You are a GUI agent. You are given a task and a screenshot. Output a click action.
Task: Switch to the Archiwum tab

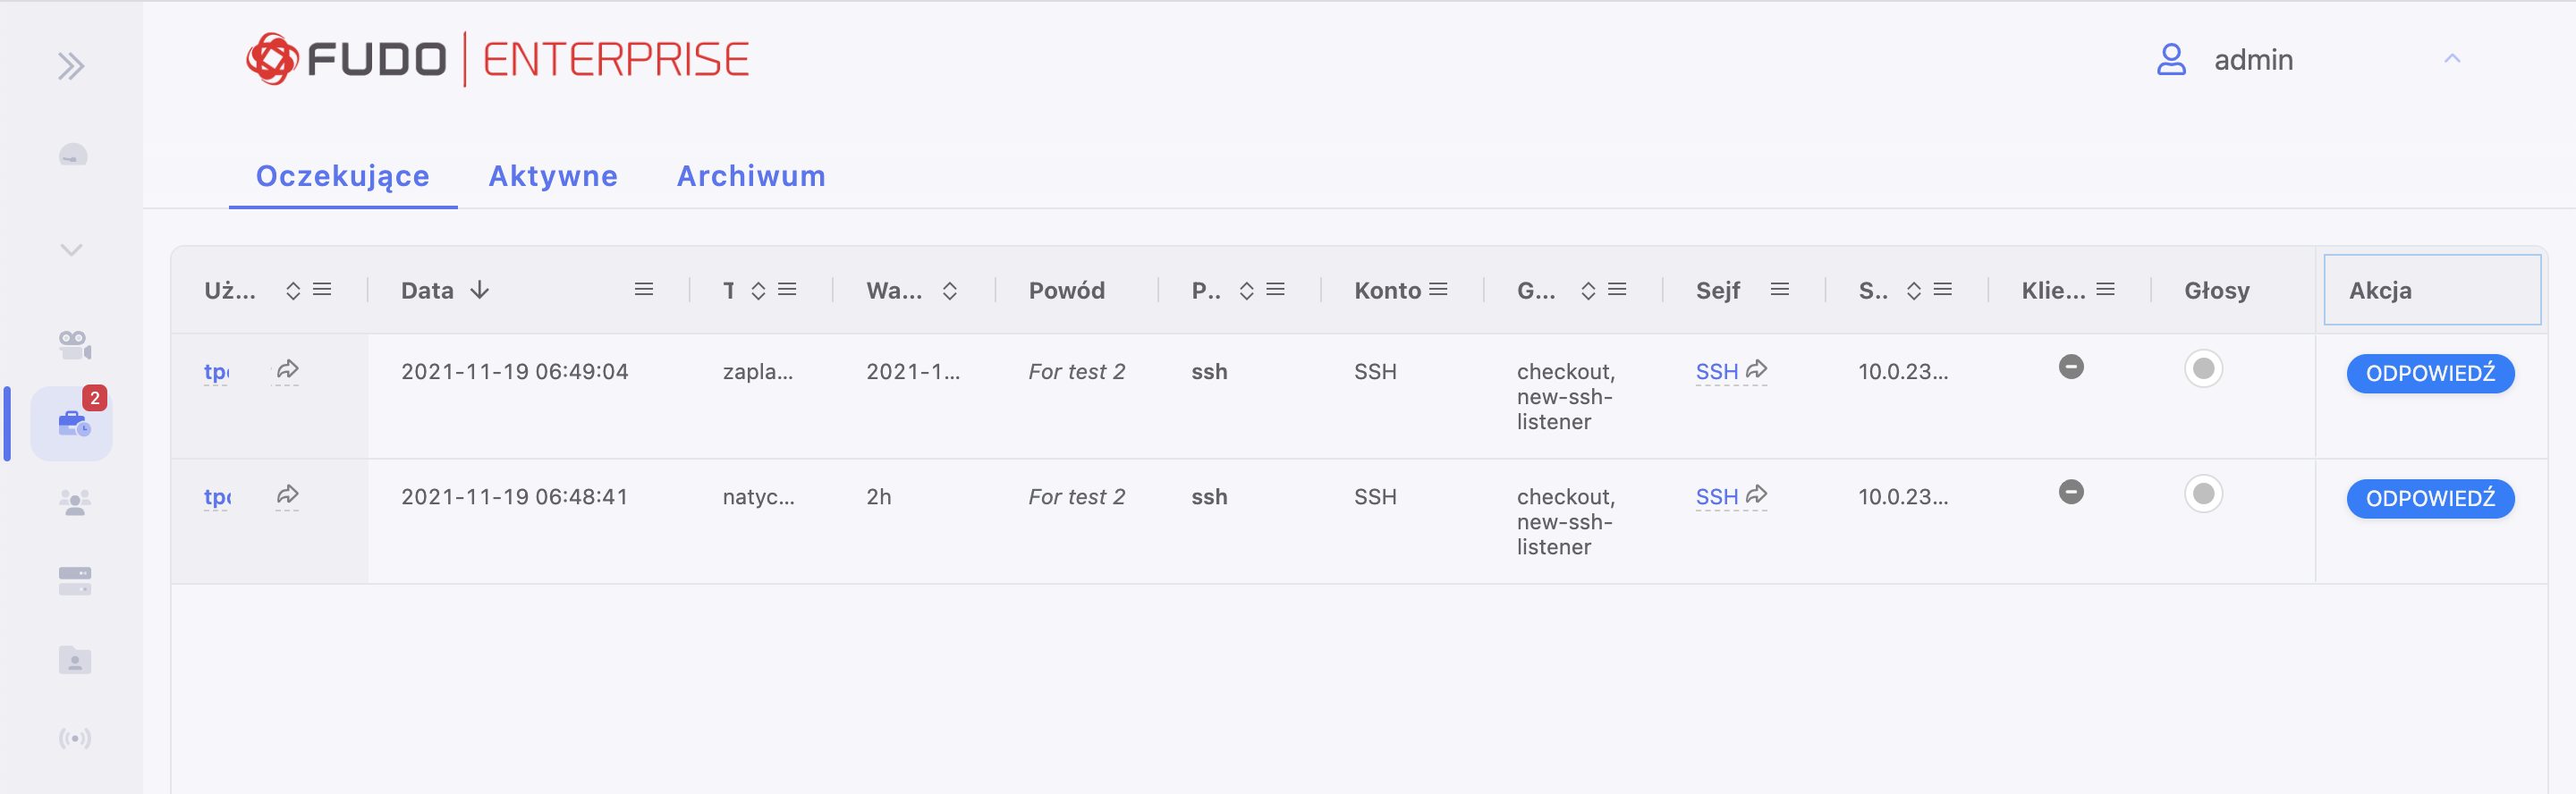751,176
